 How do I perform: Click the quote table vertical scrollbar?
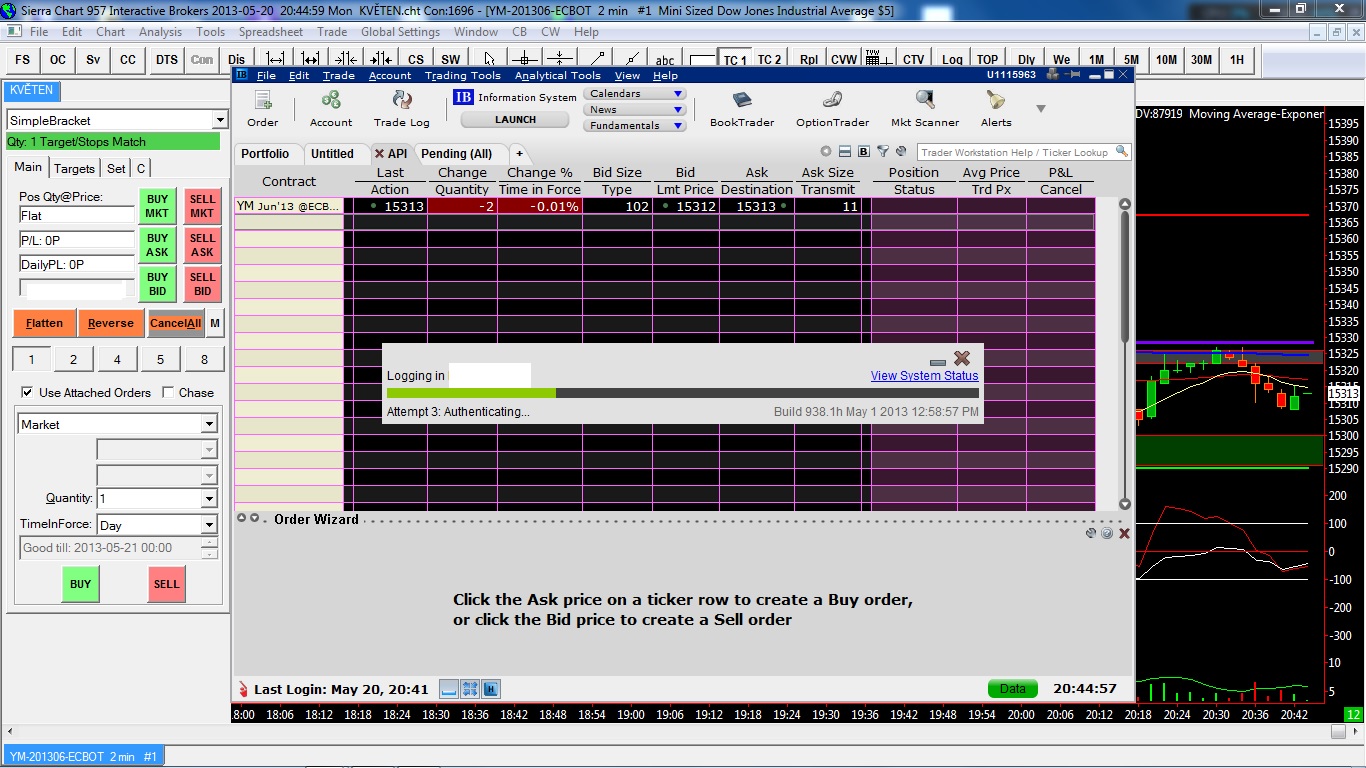tap(1125, 354)
